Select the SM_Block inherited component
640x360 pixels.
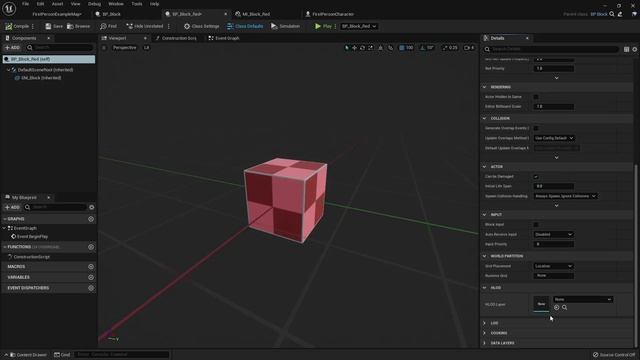click(41, 78)
